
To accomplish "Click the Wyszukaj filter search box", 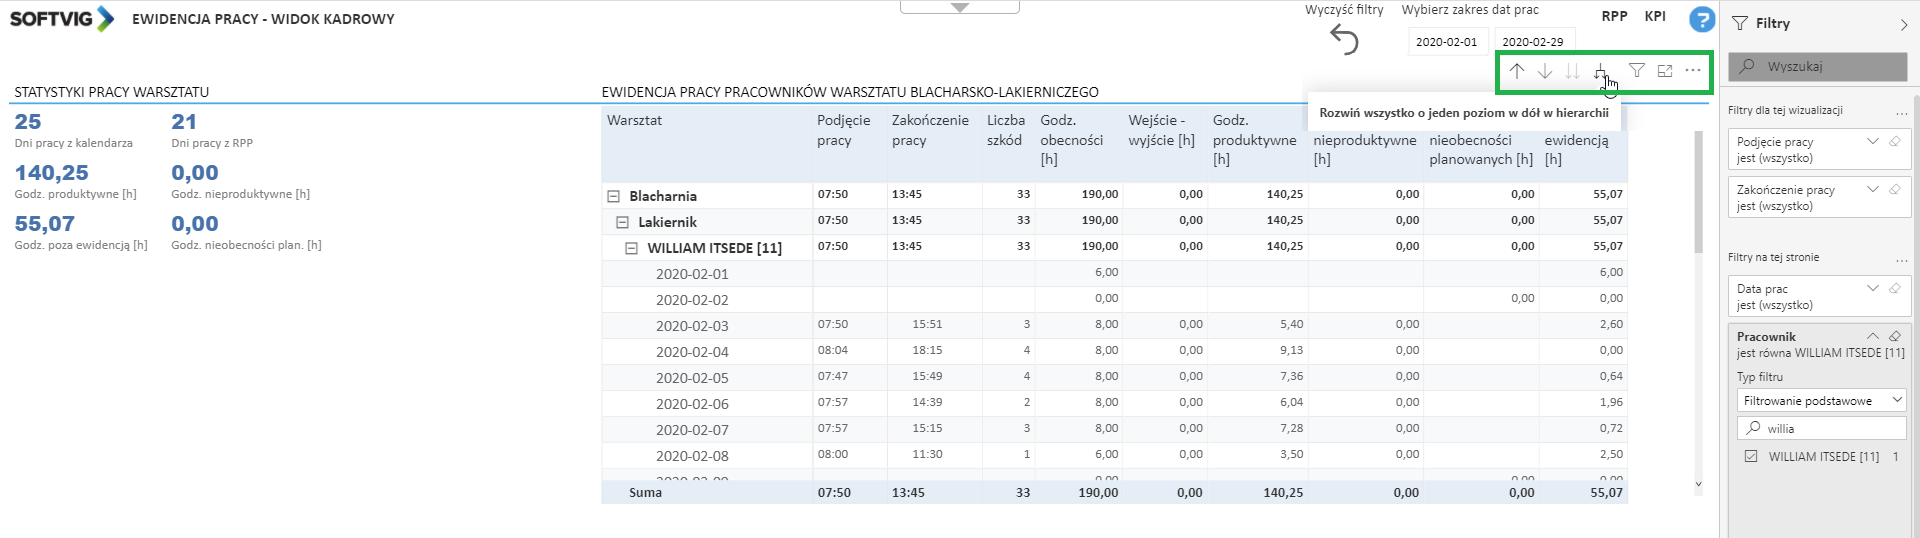I will point(1818,67).
